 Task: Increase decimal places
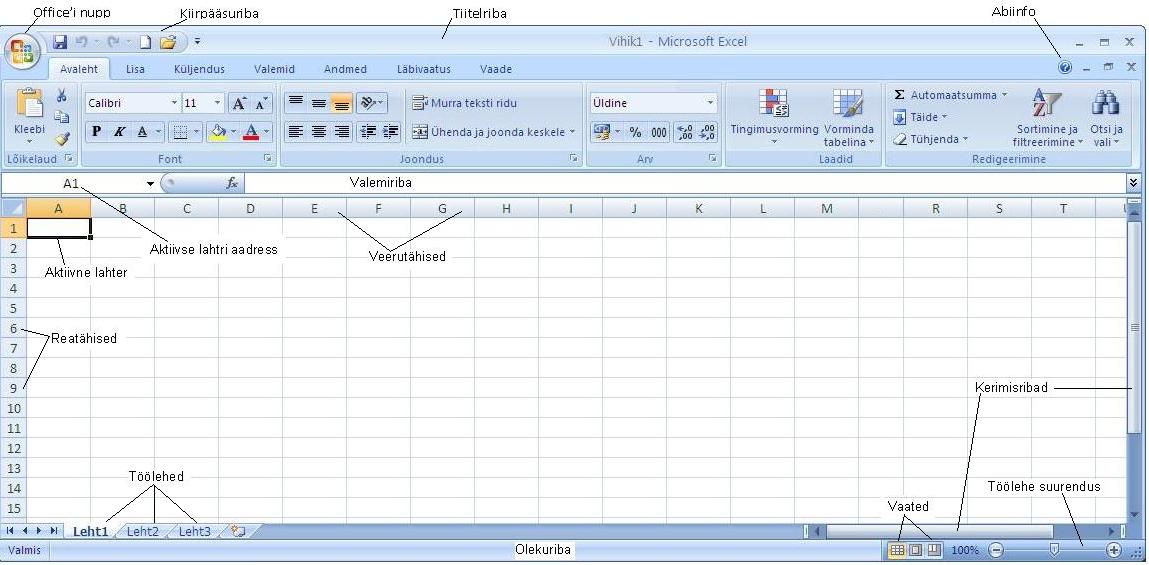(x=684, y=133)
